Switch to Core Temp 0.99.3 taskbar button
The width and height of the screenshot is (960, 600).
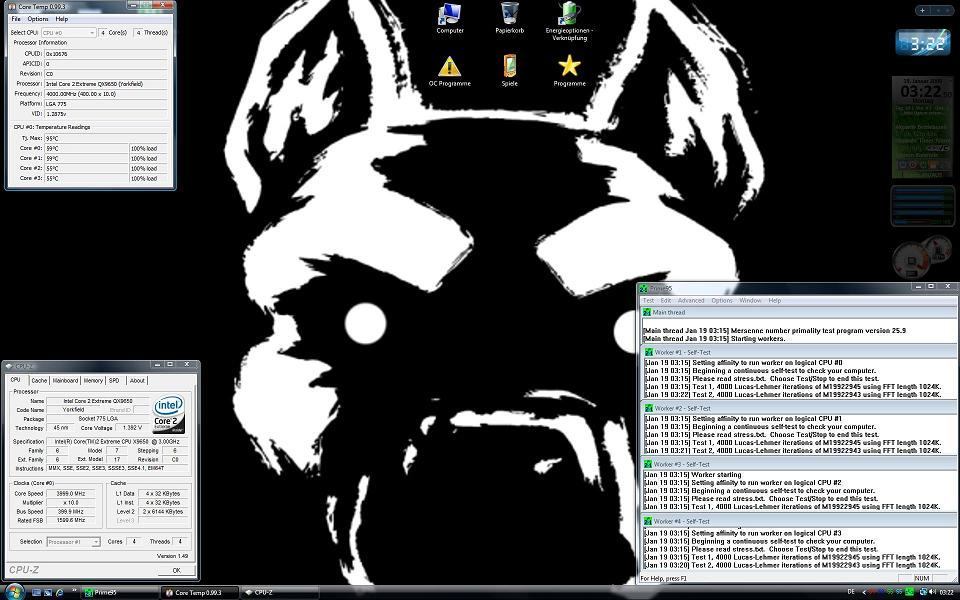[x=200, y=593]
